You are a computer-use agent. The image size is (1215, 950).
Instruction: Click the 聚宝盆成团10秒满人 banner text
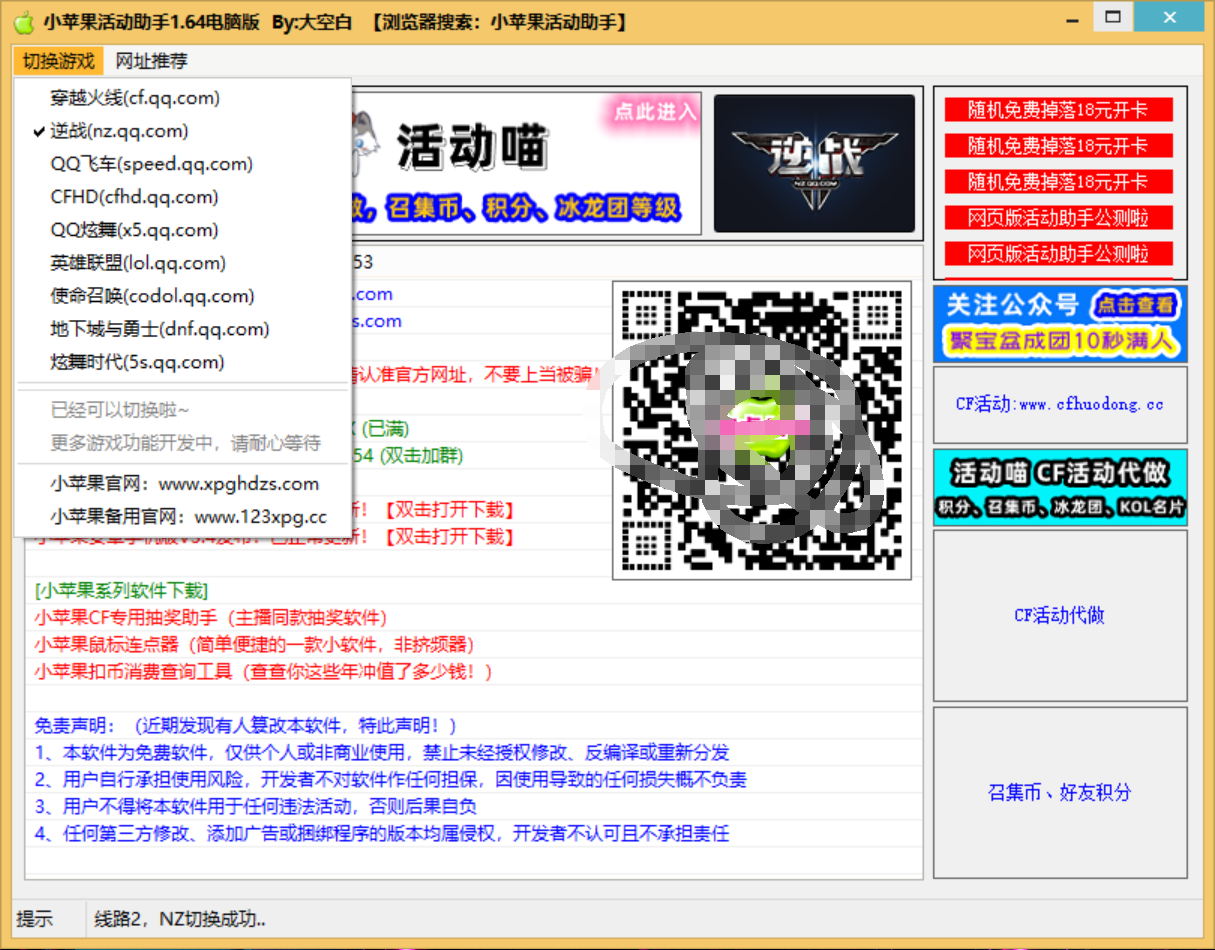(x=1060, y=342)
